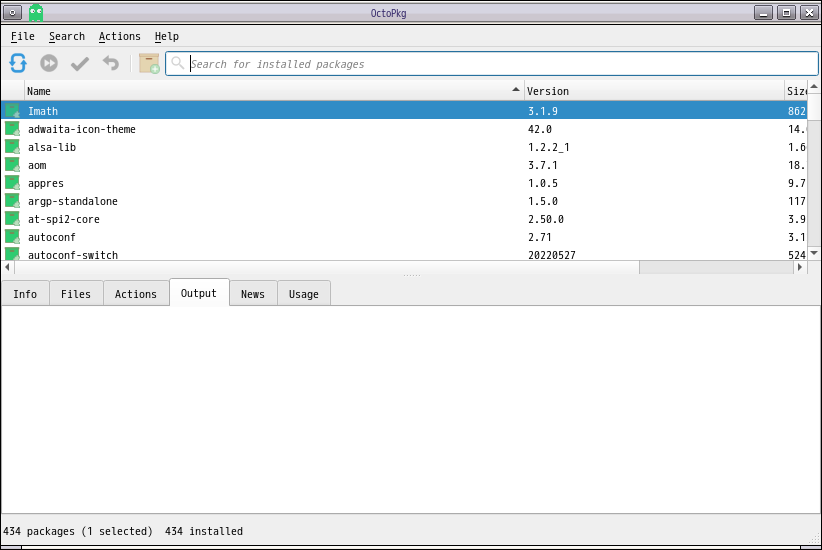Open the File menu
This screenshot has height=550, width=822.
click(x=23, y=36)
